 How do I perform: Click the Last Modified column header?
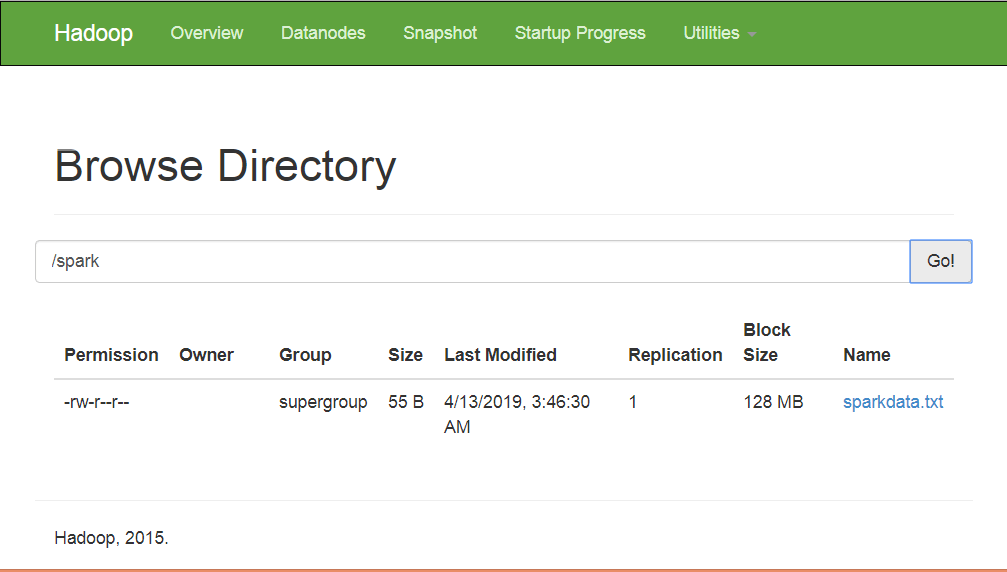tap(500, 355)
